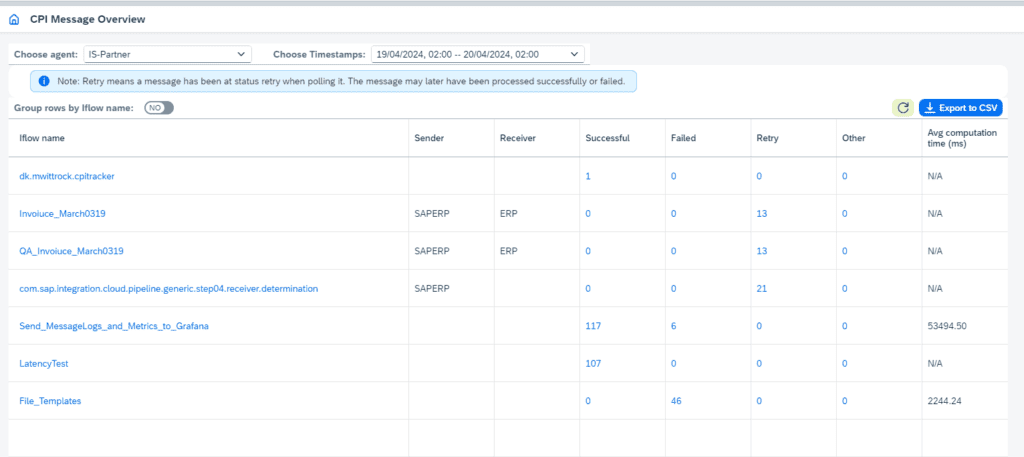
Task: Open retry count 13 for QA_Invoiuce_March0319
Action: coord(761,251)
